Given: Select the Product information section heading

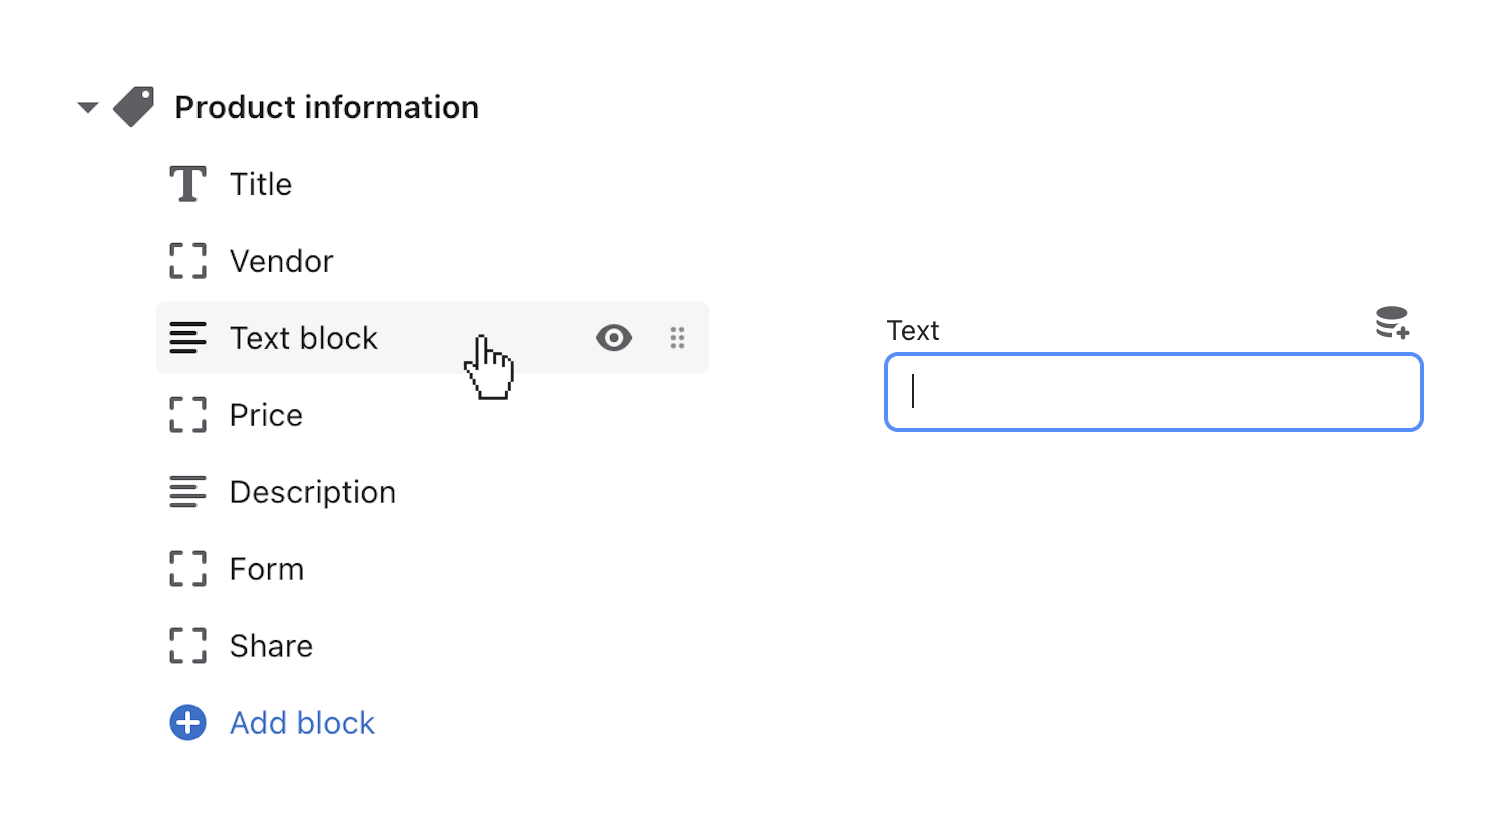Looking at the screenshot, I should click(x=326, y=107).
